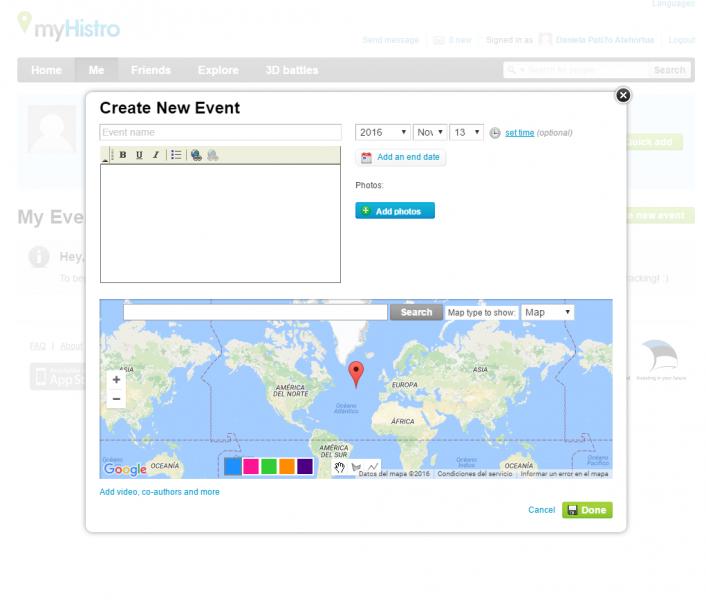Click Add video, co-authors and more
This screenshot has width=706, height=600.
click(x=159, y=492)
